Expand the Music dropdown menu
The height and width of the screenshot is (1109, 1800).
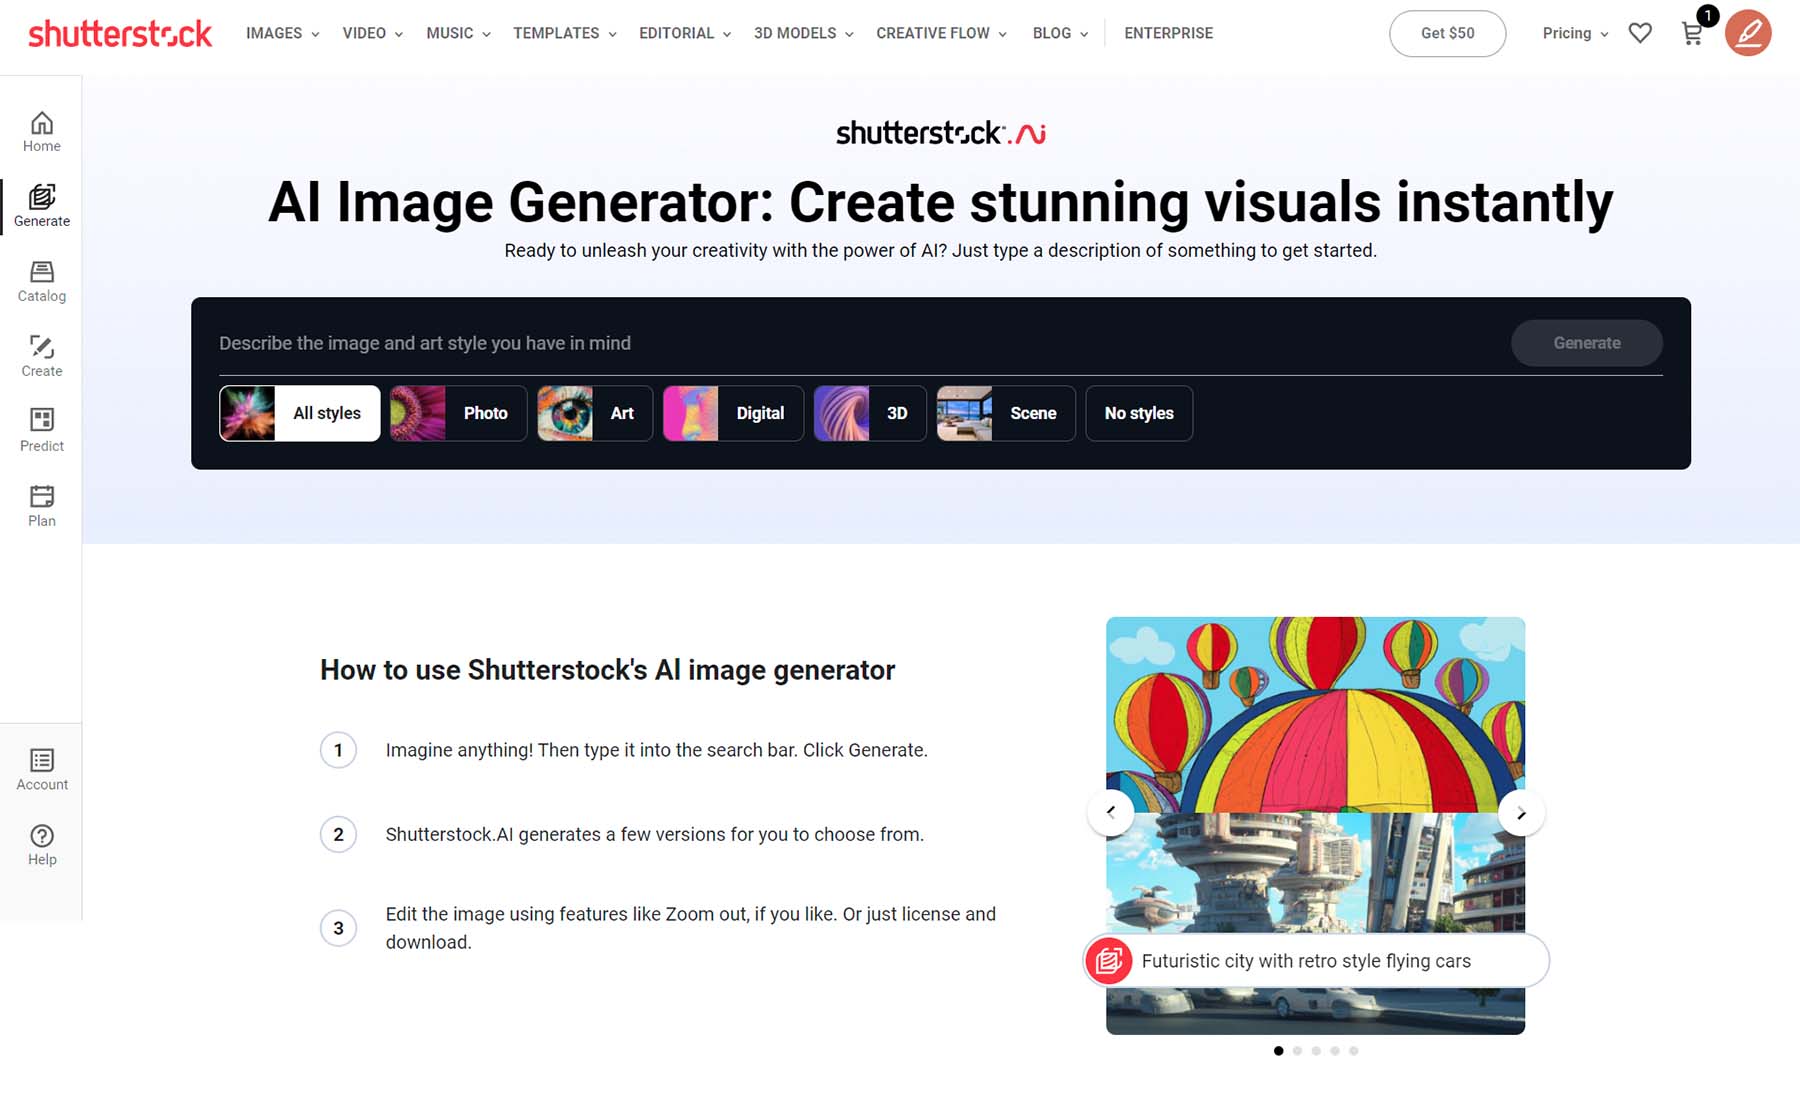pyautogui.click(x=459, y=33)
